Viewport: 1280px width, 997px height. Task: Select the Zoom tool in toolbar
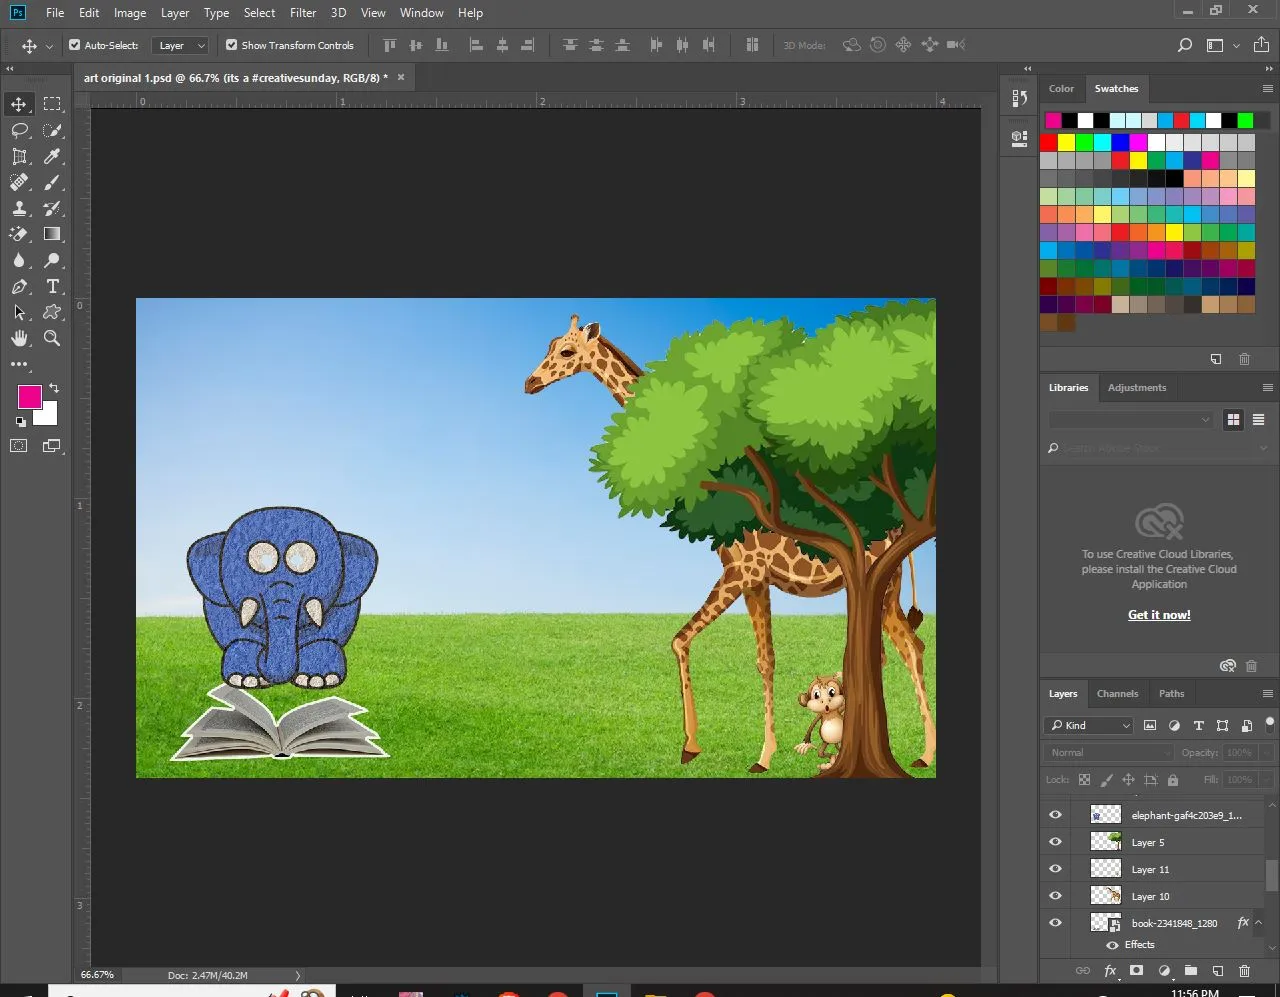click(52, 338)
